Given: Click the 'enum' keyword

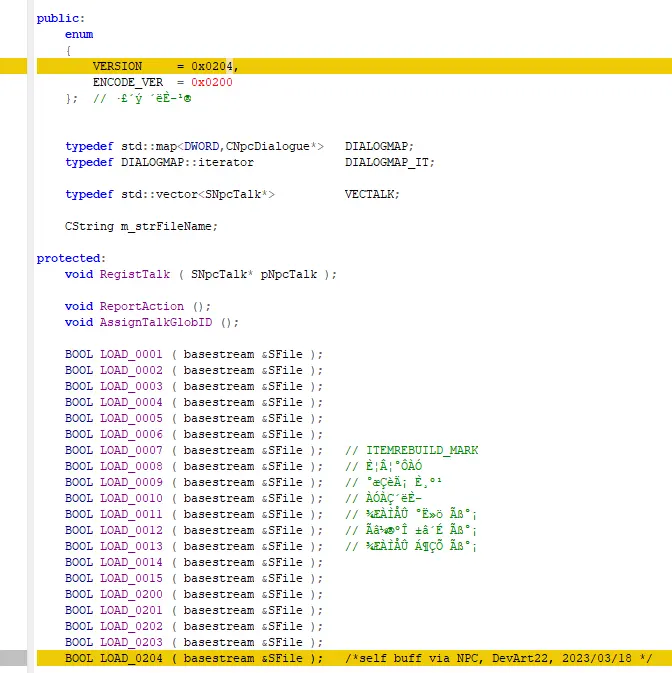Looking at the screenshot, I should coord(79,34).
